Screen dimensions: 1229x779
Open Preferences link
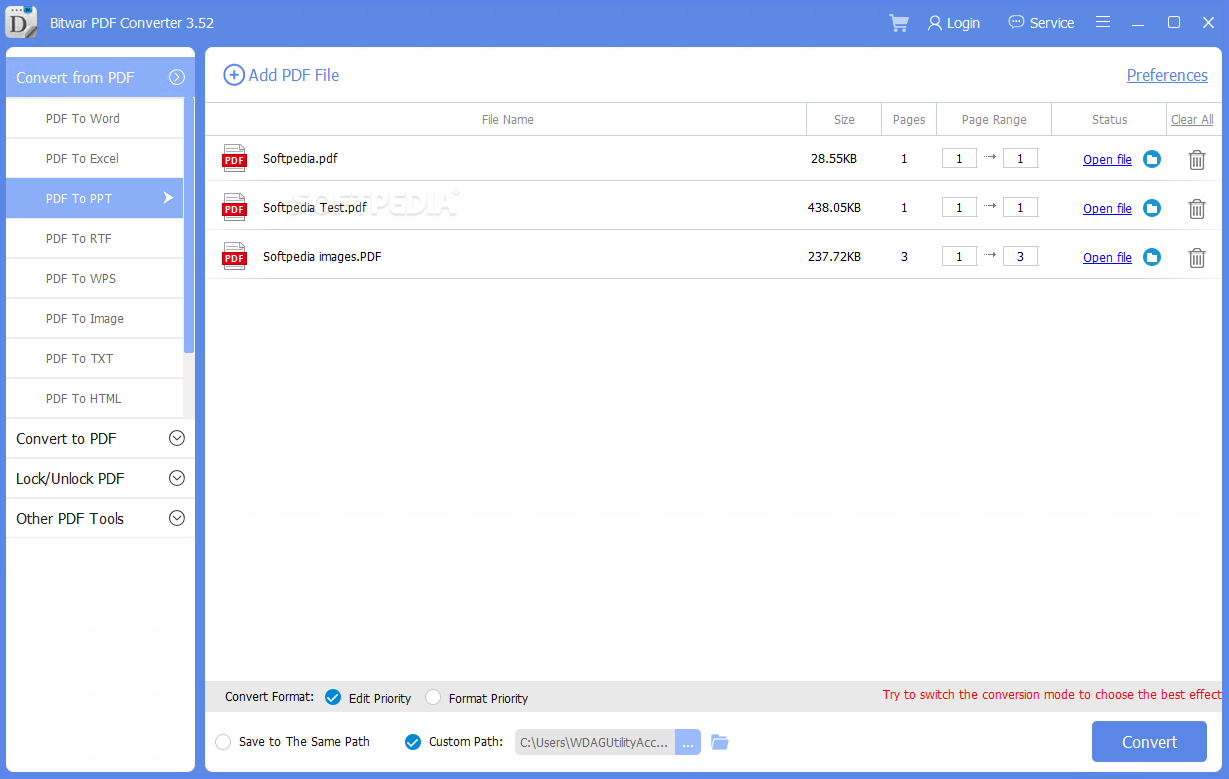click(1167, 75)
